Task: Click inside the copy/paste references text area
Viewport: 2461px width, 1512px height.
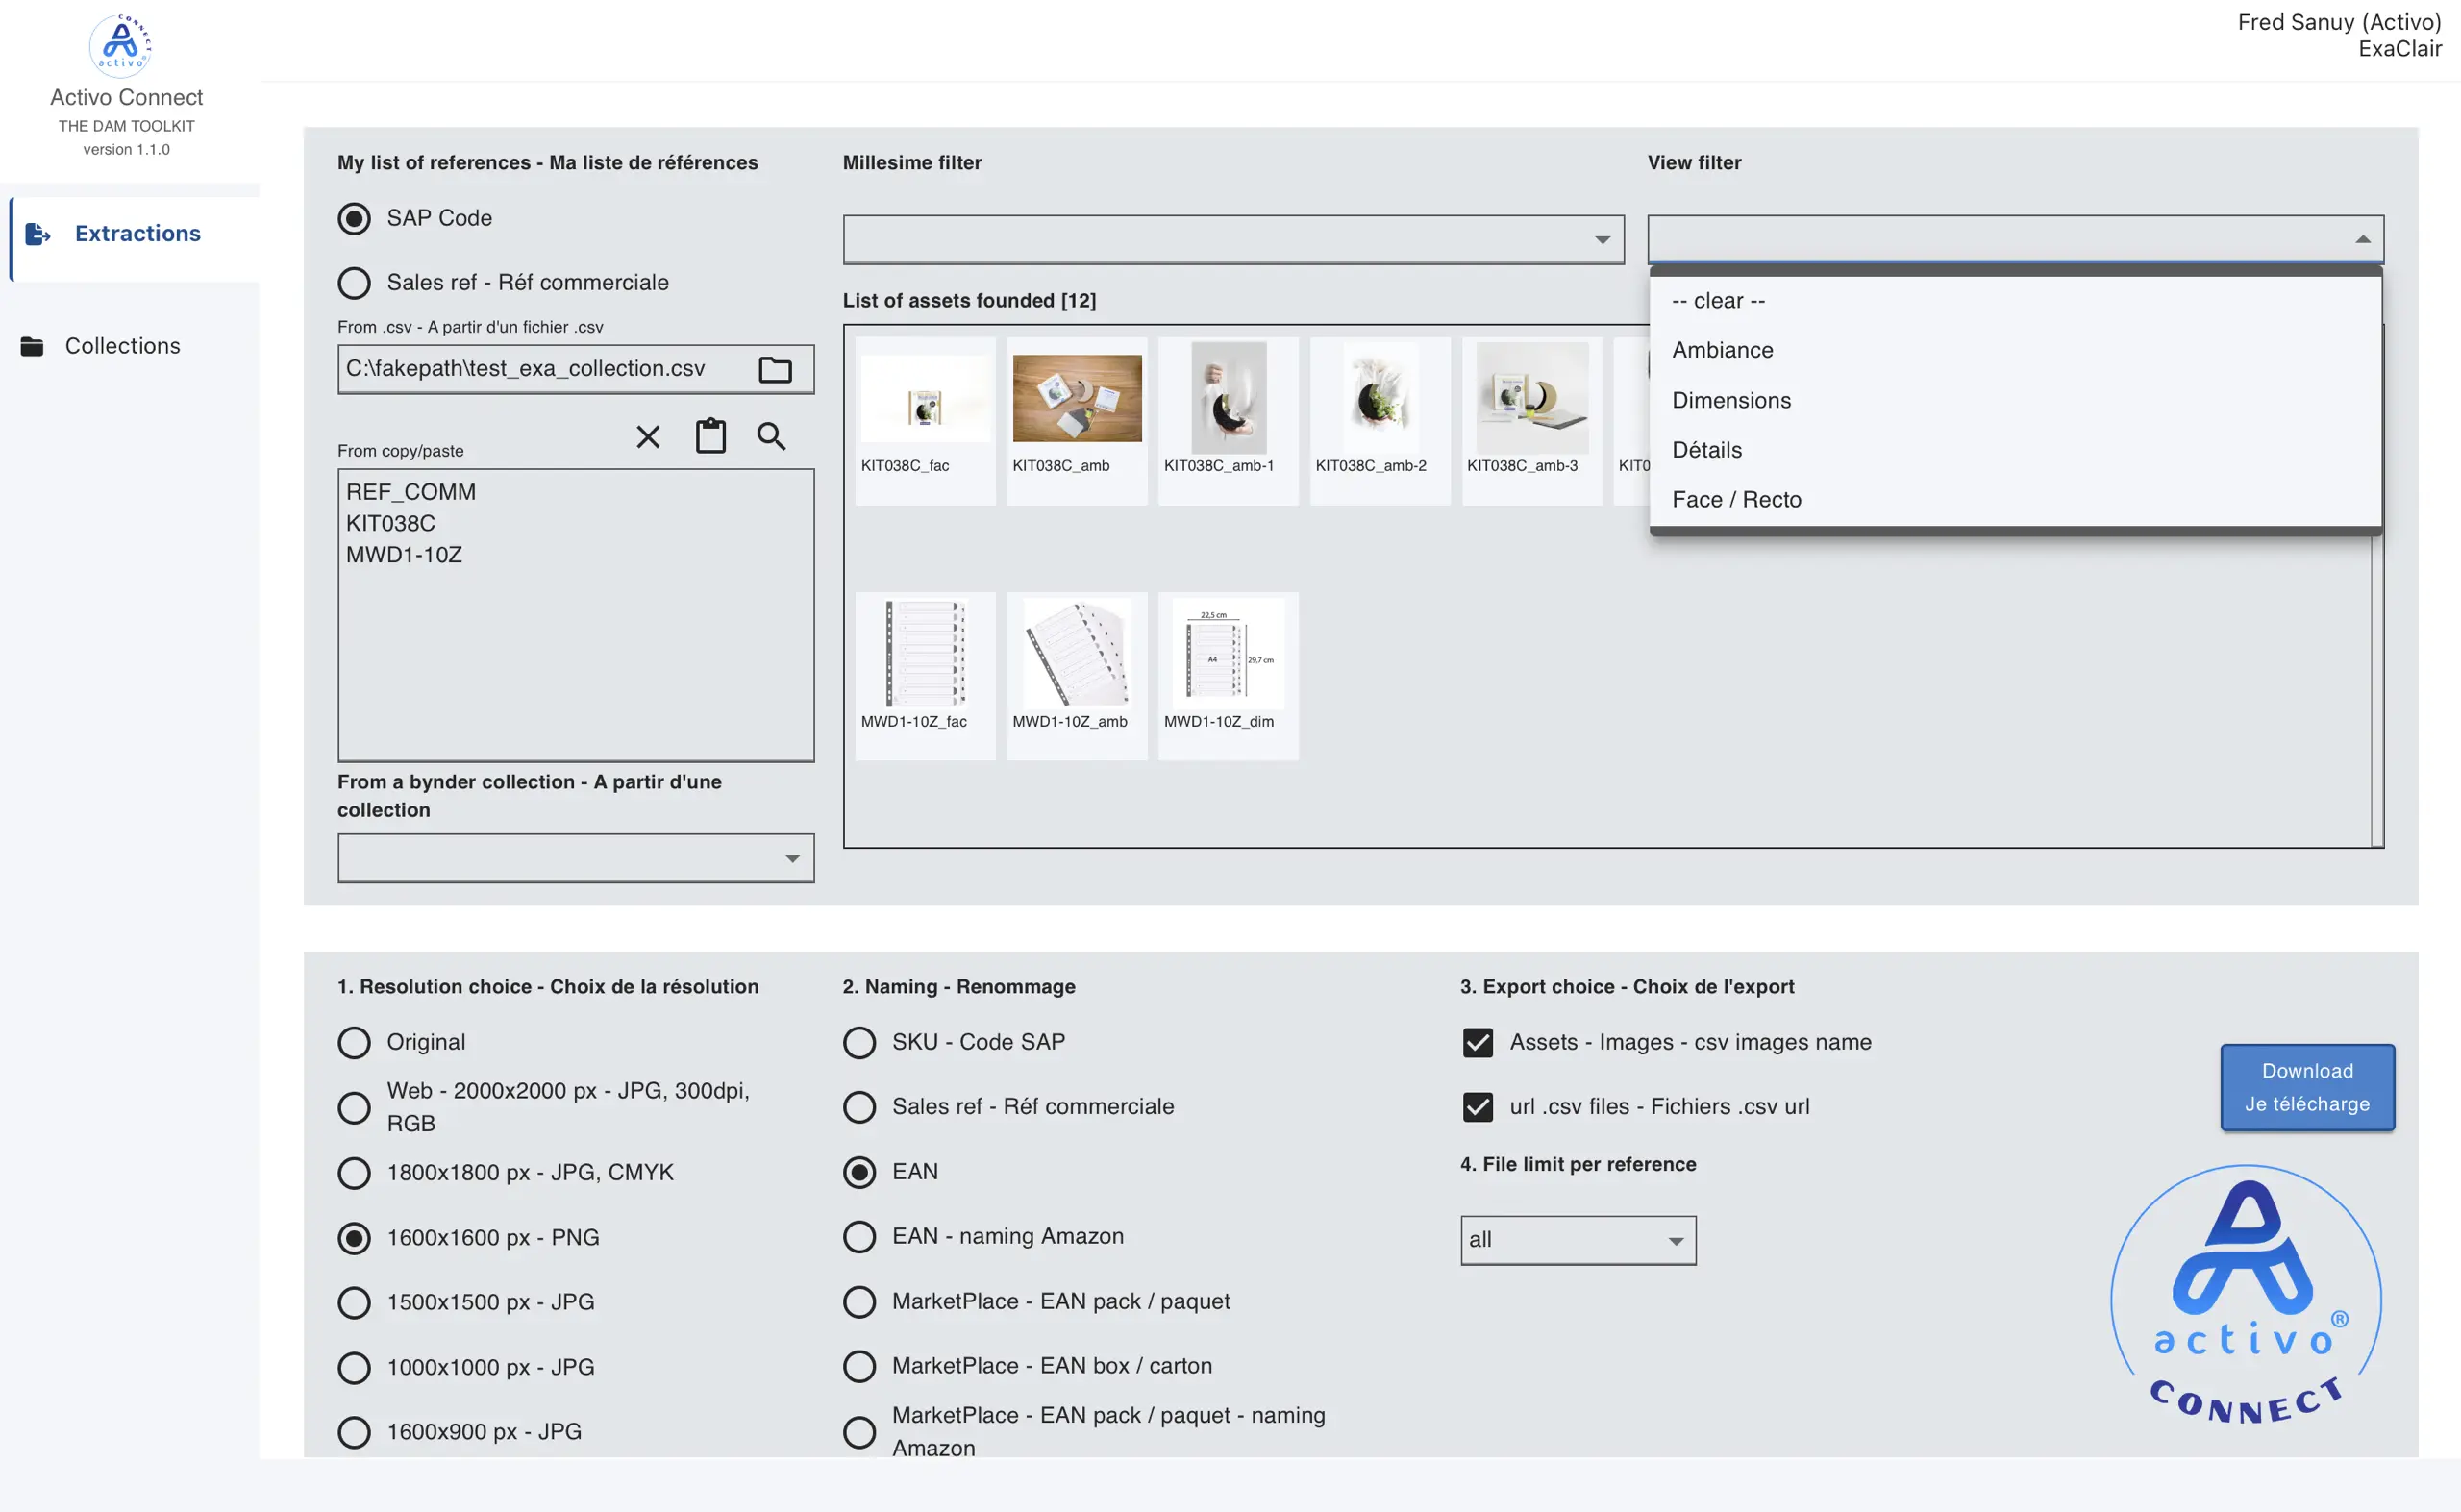Action: pyautogui.click(x=575, y=650)
